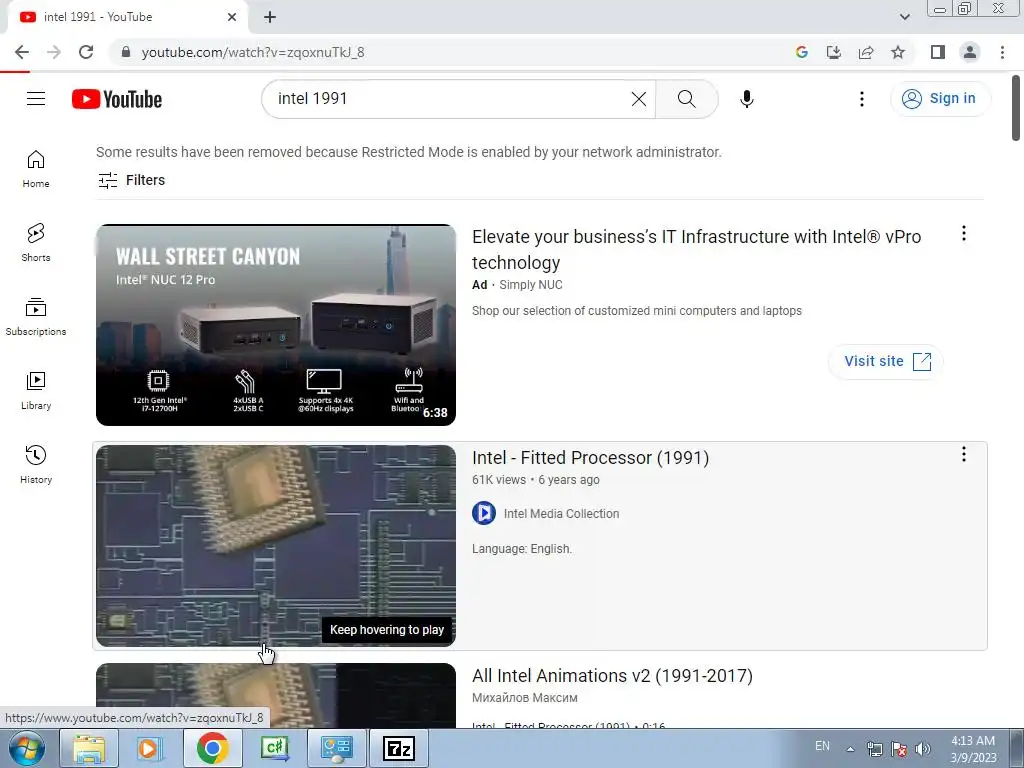The height and width of the screenshot is (768, 1024).
Task: Open the Elevate your business's IT Infrastructure ad title
Action: tap(696, 249)
